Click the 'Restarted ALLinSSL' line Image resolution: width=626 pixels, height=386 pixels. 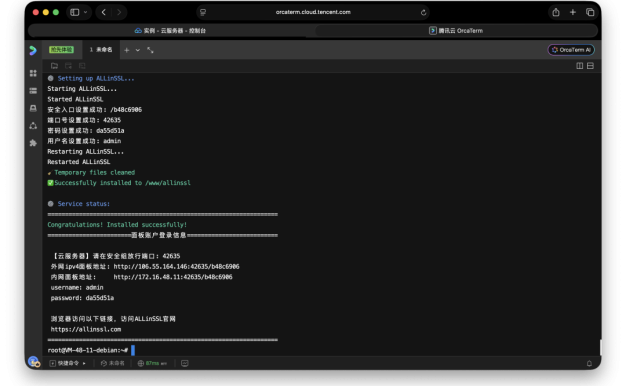pos(79,162)
